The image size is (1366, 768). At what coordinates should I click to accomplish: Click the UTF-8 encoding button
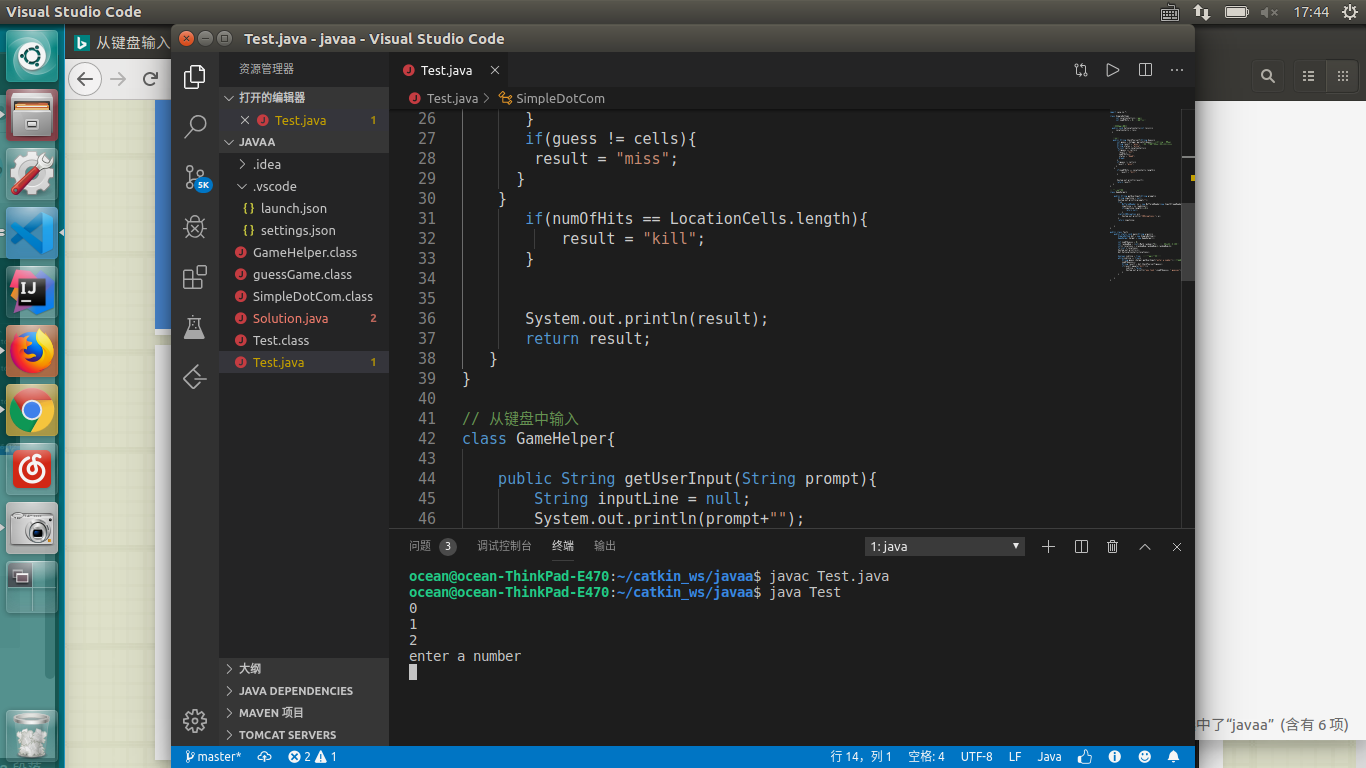[976, 756]
